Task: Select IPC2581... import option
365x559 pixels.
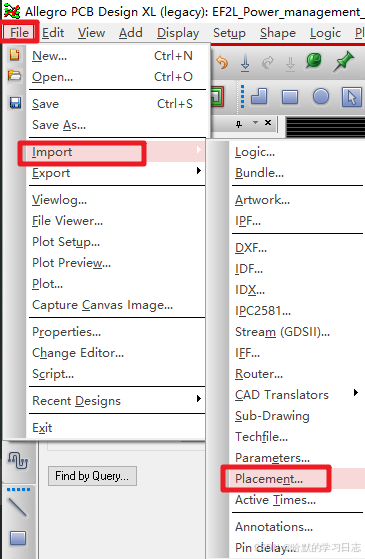Action: point(297,311)
